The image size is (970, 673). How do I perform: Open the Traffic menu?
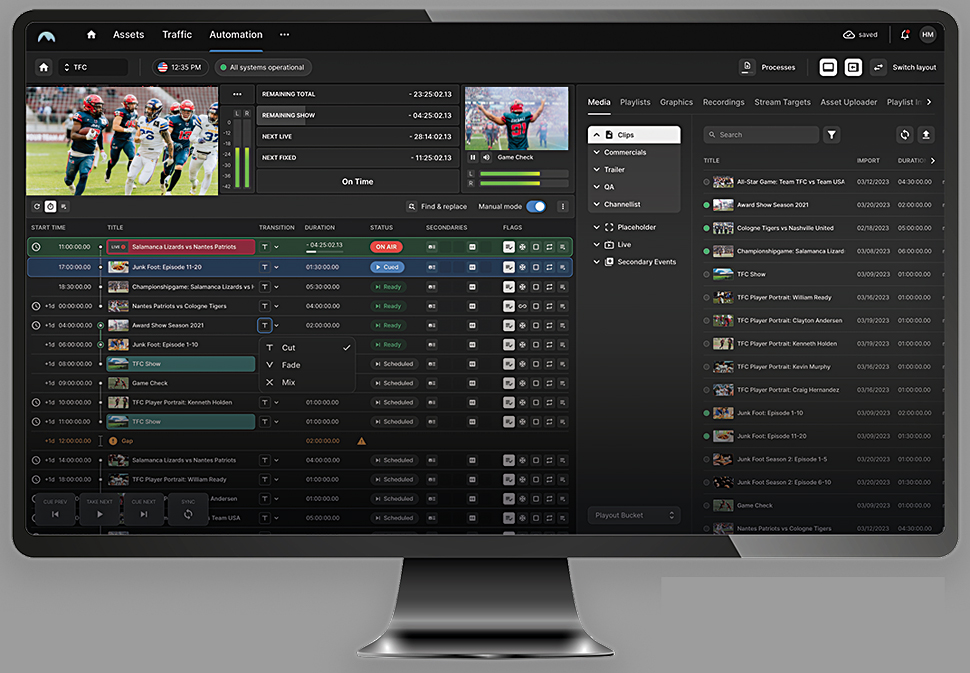177,35
